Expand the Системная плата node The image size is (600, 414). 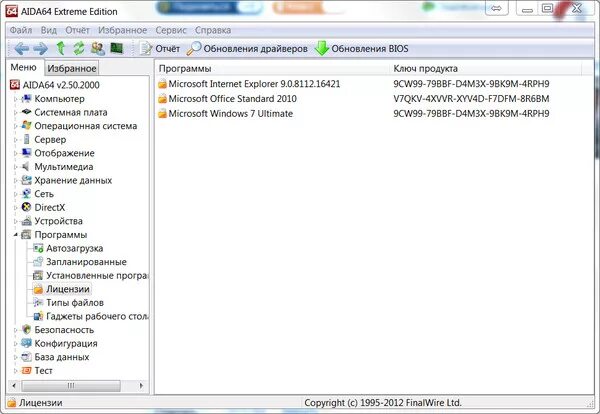[16, 112]
